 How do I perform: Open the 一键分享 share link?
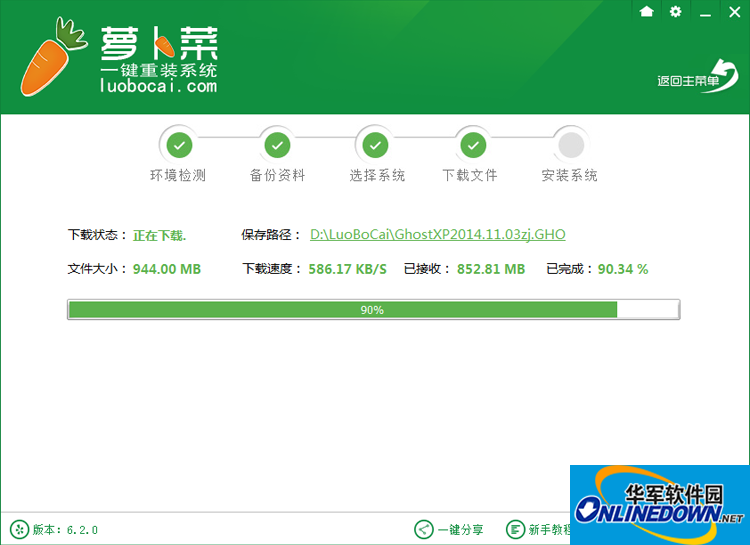coord(460,530)
